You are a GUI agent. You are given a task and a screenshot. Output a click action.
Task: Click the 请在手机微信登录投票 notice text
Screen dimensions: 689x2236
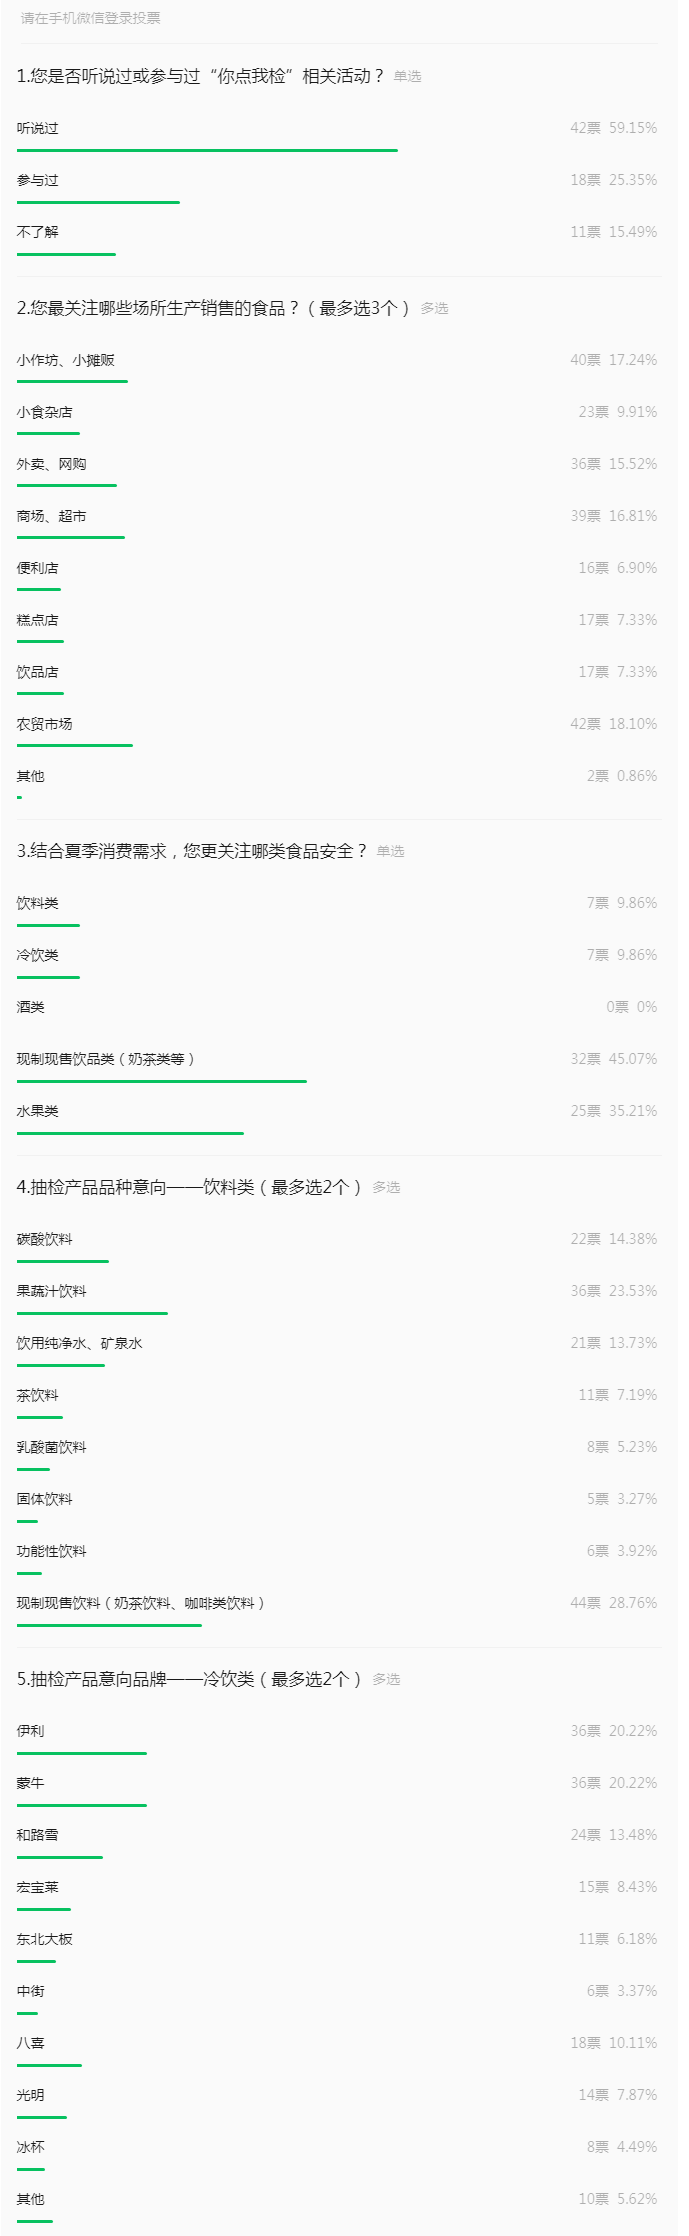[91, 18]
